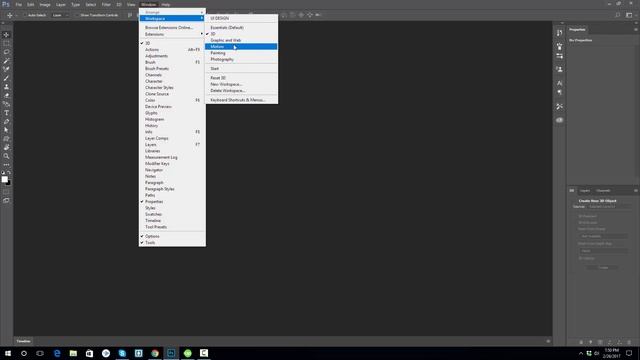Select the Clone Stamp tool

[x=6, y=87]
